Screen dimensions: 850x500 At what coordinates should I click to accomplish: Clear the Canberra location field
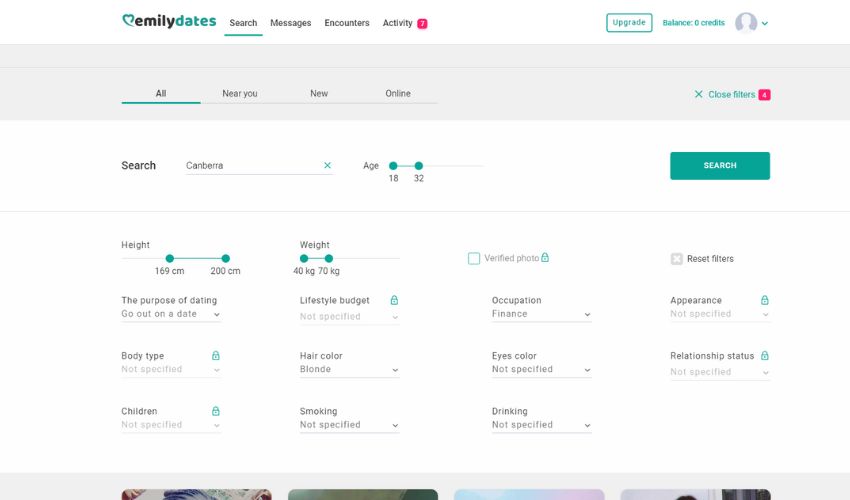point(327,165)
